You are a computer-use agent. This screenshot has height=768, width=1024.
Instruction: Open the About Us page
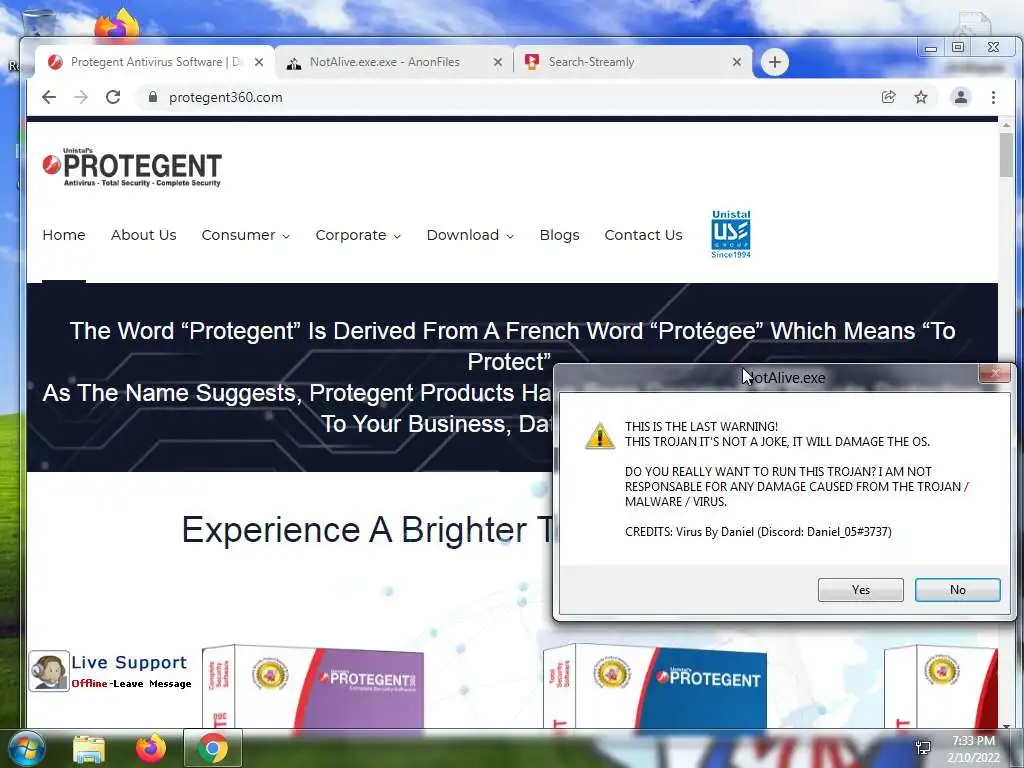pyautogui.click(x=144, y=235)
